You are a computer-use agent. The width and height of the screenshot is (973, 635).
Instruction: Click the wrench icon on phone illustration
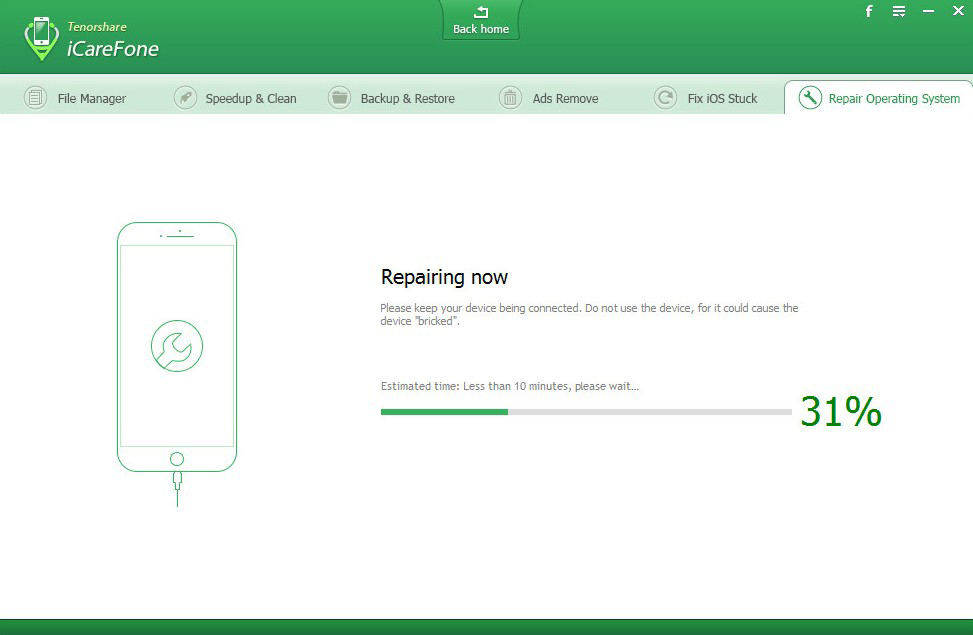177,346
